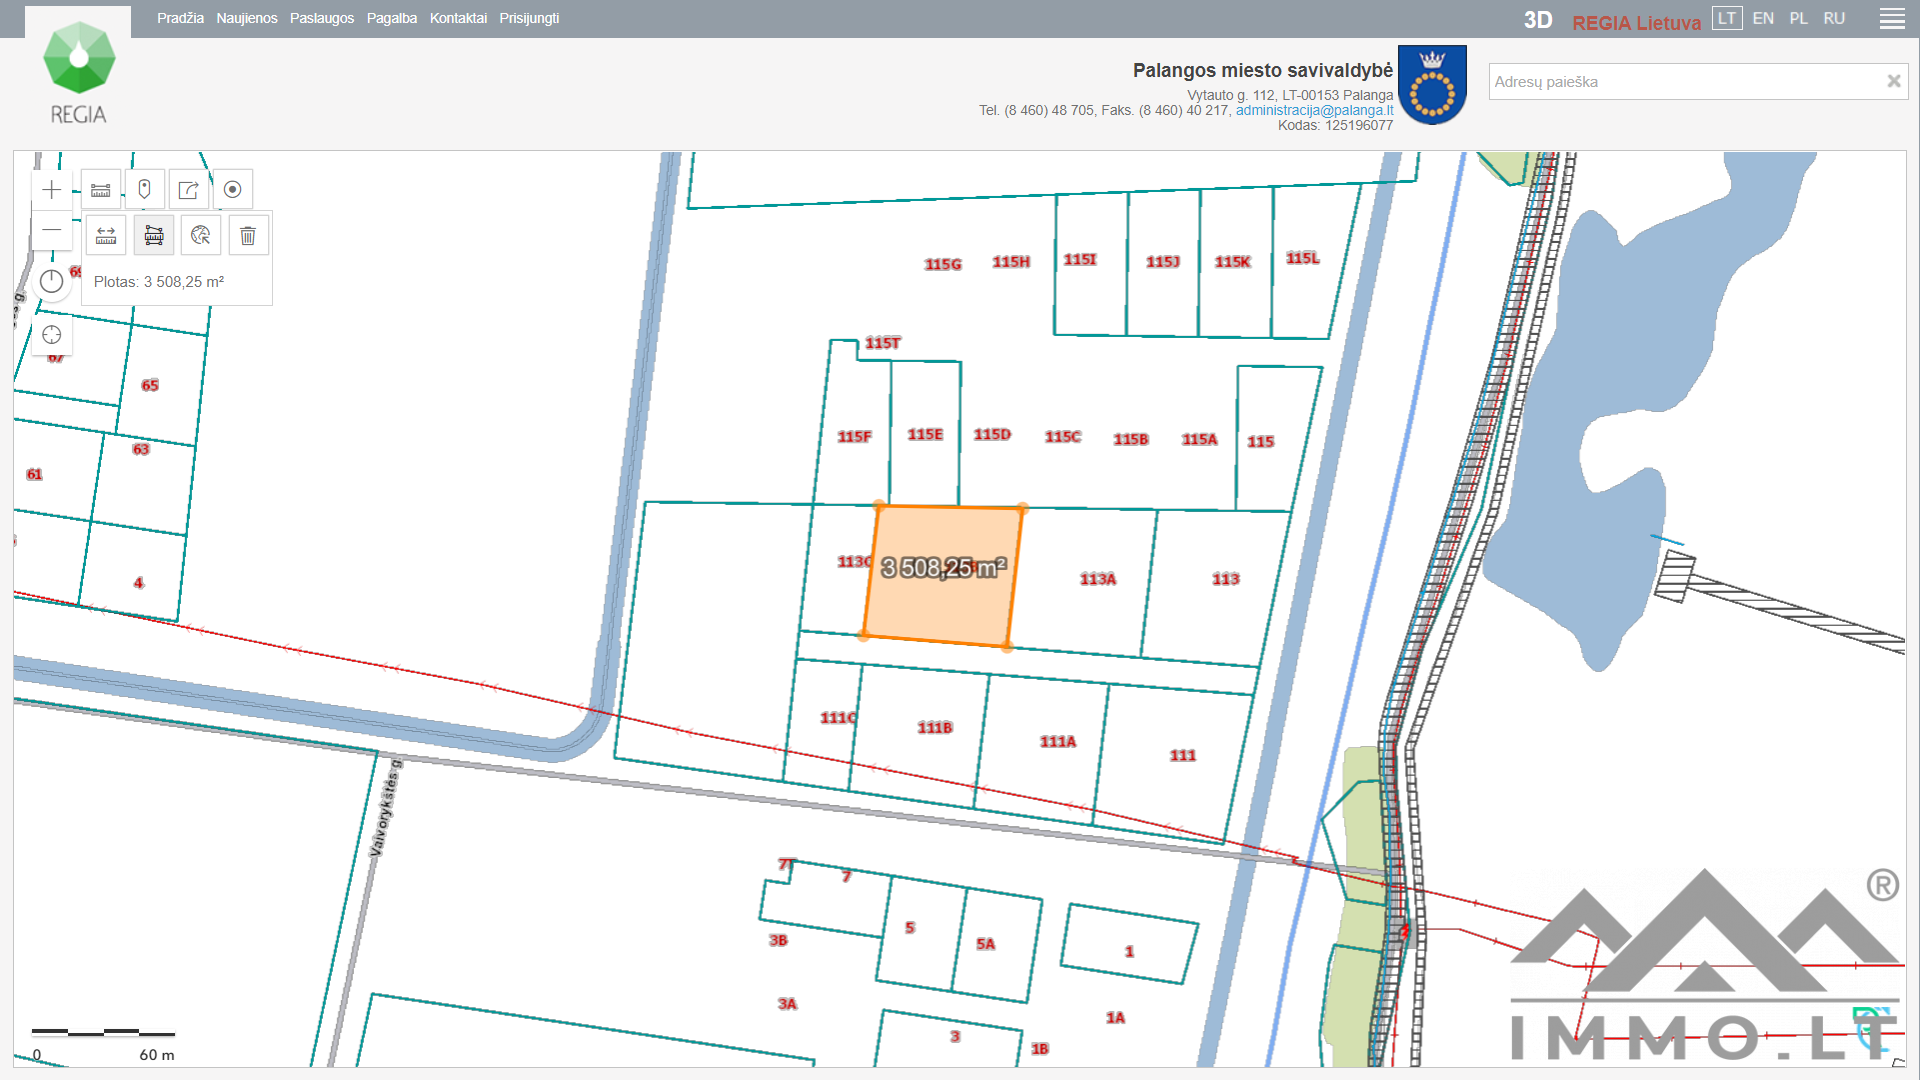Open Pagalba menu item
The width and height of the screenshot is (1920, 1080).
pos(392,18)
